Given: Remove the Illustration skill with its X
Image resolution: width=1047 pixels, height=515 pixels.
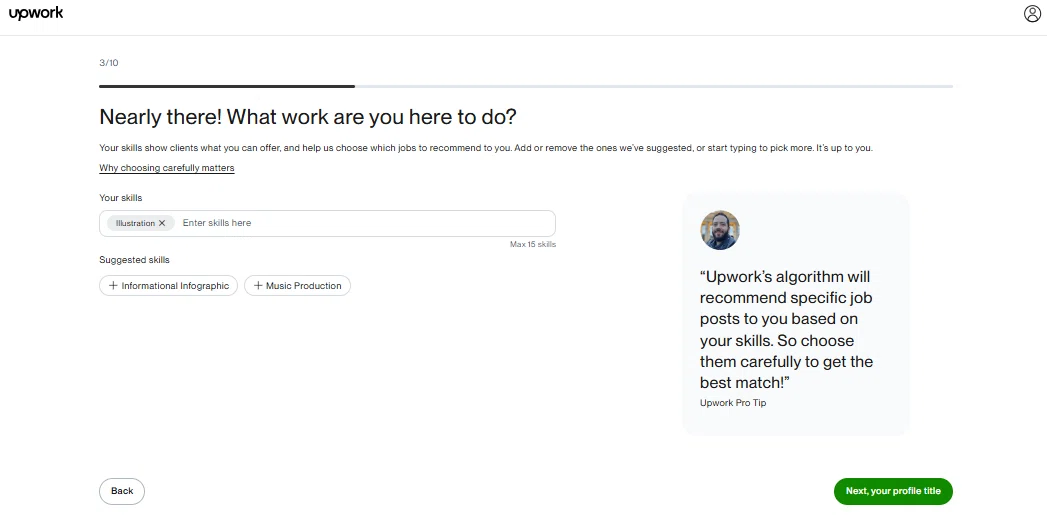Looking at the screenshot, I should pyautogui.click(x=162, y=223).
